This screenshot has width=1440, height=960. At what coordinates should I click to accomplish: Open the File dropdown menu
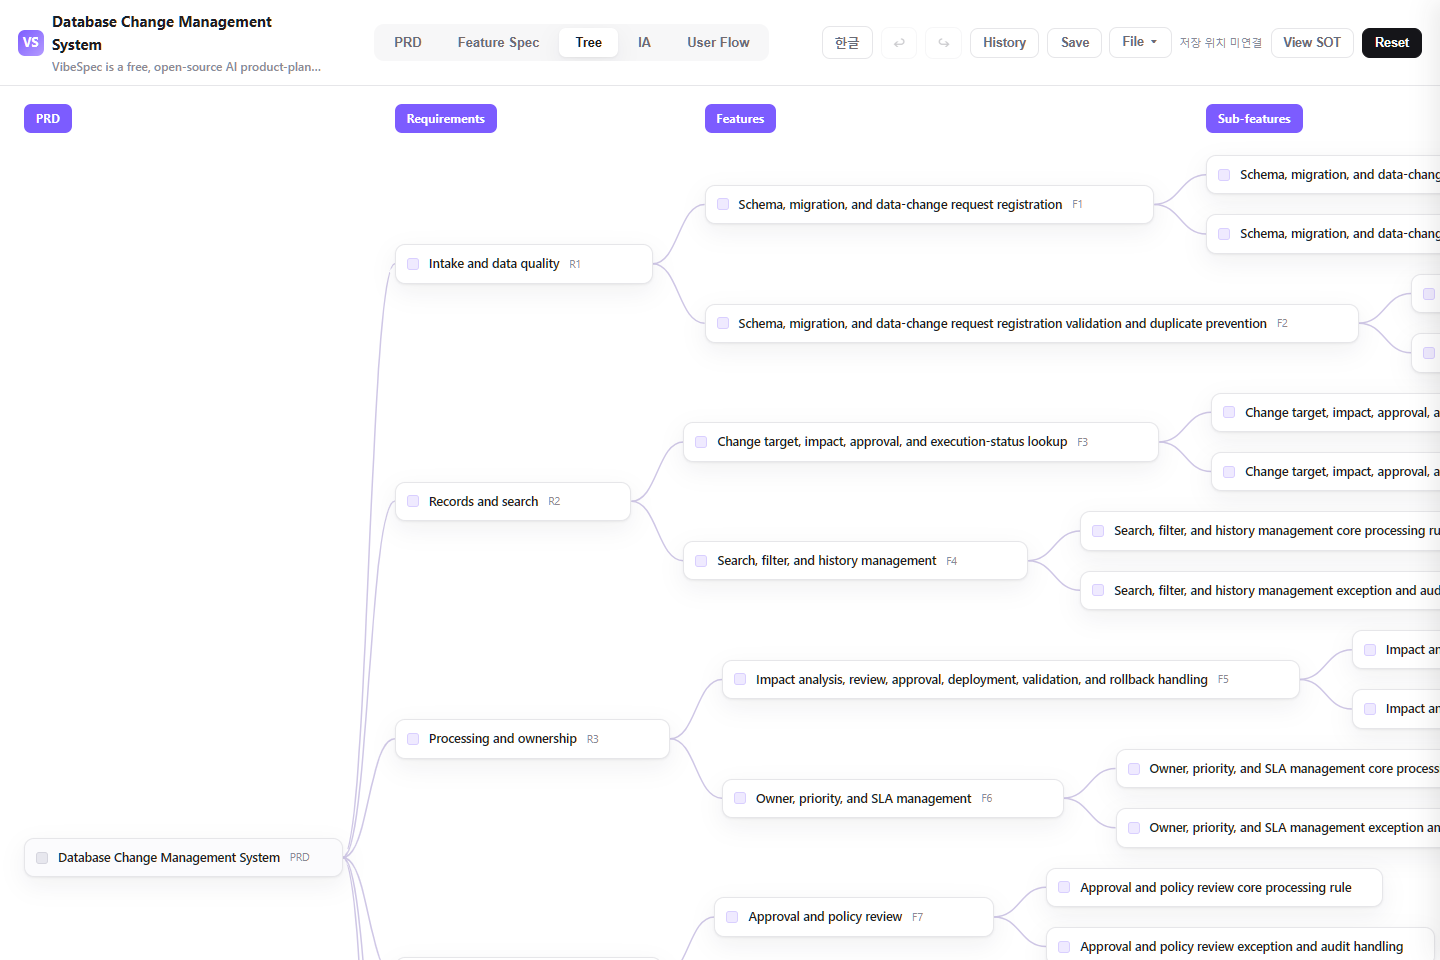[x=1140, y=42]
